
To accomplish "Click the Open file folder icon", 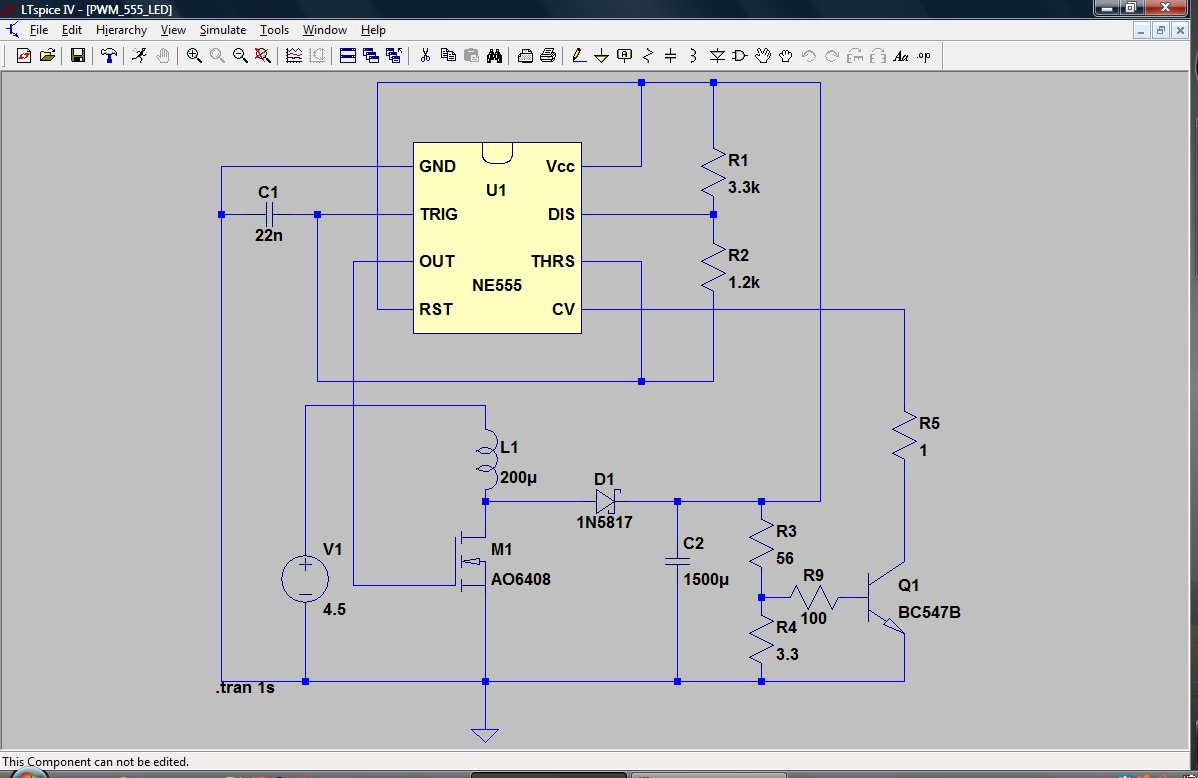I will pos(47,56).
